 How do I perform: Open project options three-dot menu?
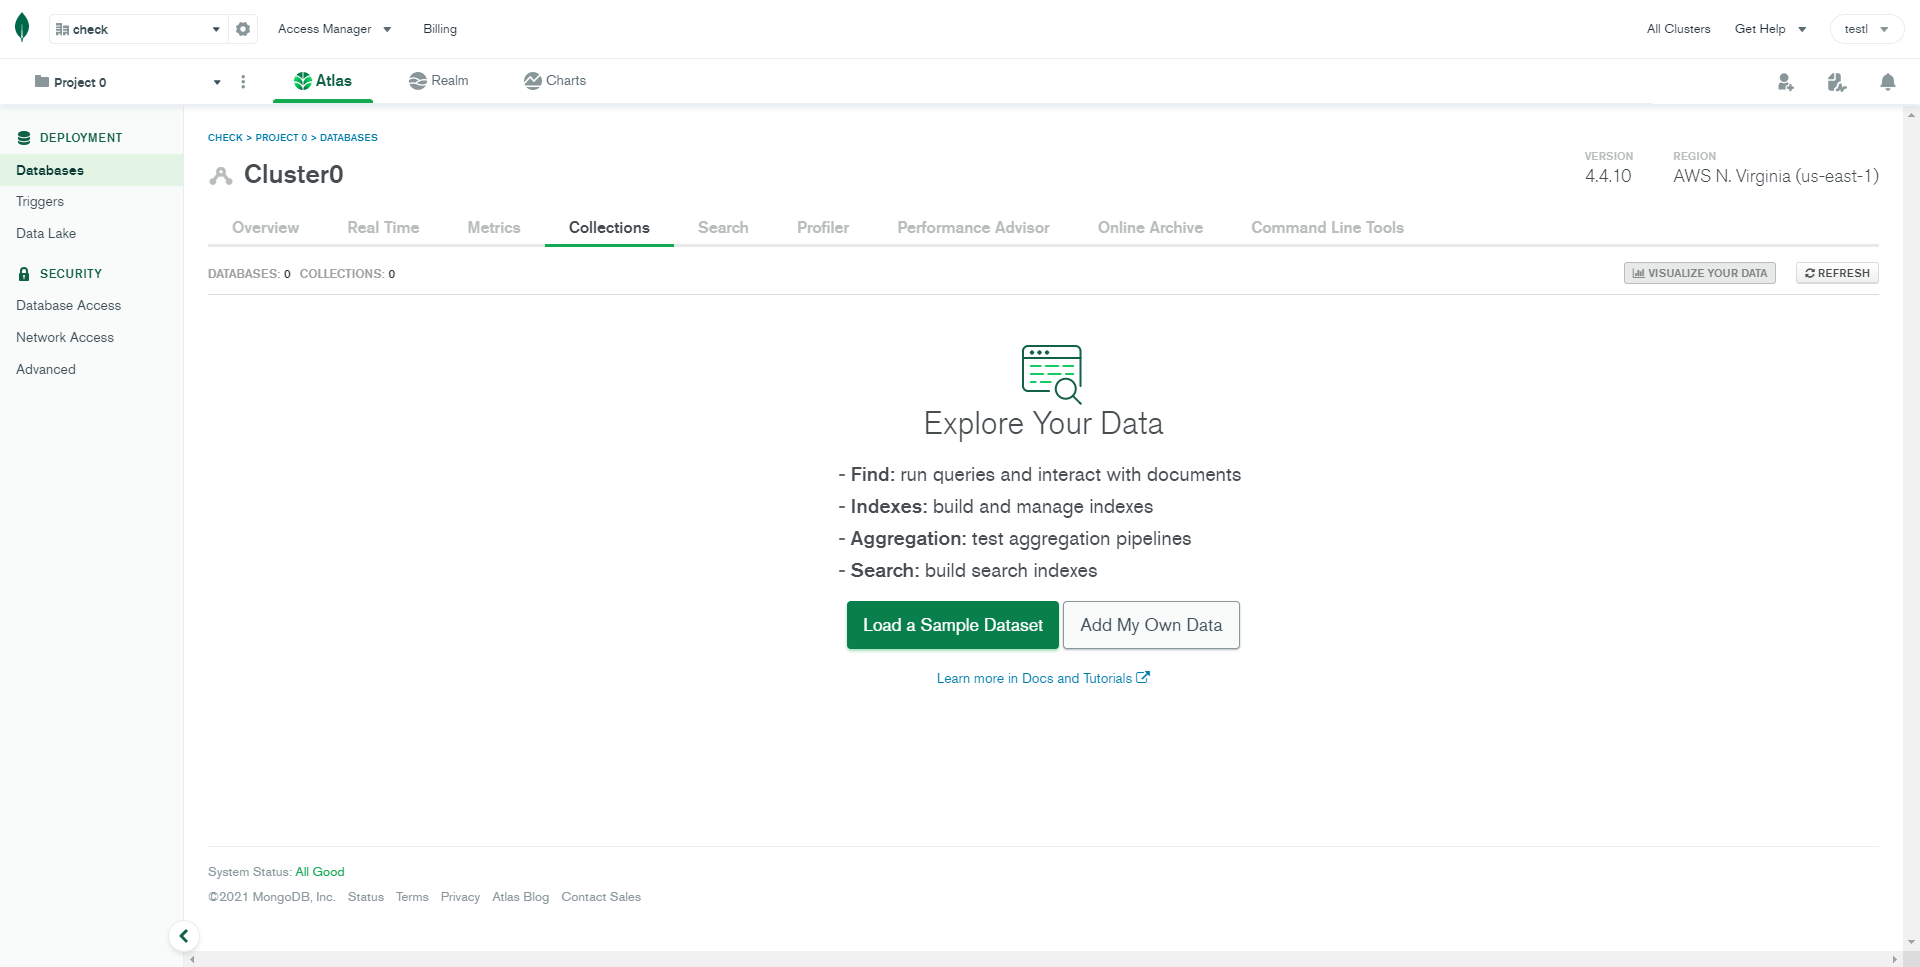(x=243, y=82)
